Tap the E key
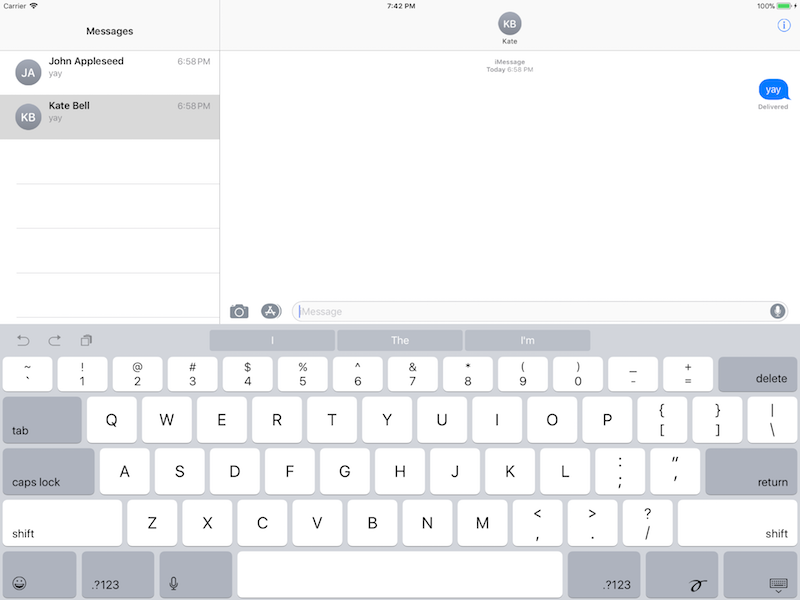 pos(222,420)
